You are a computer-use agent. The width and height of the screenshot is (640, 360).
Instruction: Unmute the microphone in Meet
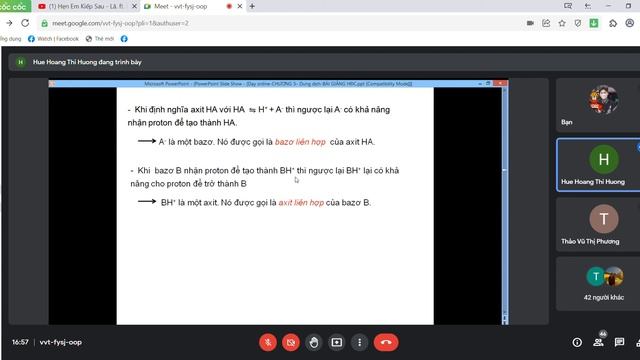[x=268, y=342]
